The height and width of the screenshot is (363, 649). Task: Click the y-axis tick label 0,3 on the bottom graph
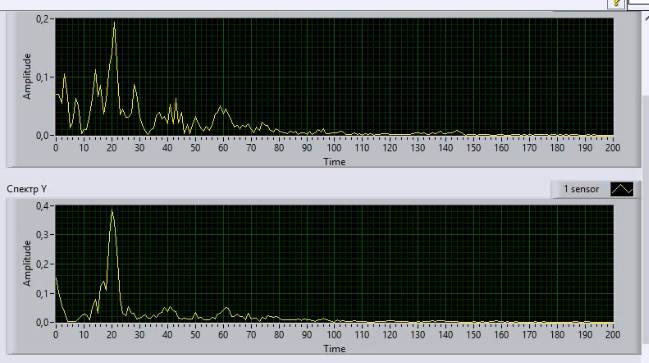click(x=42, y=235)
